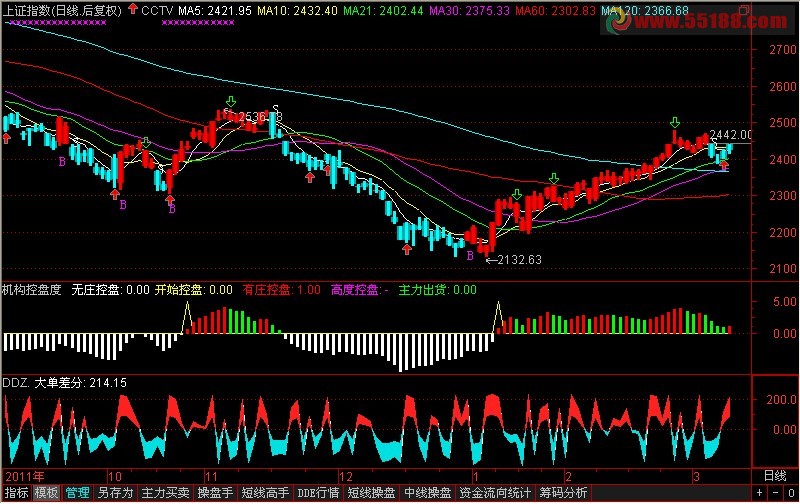Click month 12 on time axis
Viewport: 800px width, 504px height.
tap(346, 477)
